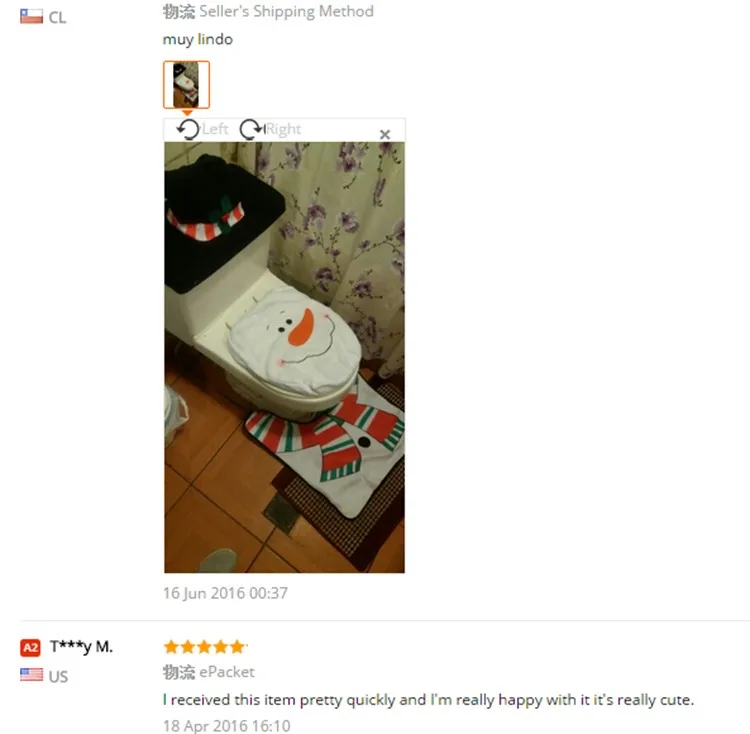Click the CL country code text
The width and height of the screenshot is (750, 734).
(x=57, y=18)
